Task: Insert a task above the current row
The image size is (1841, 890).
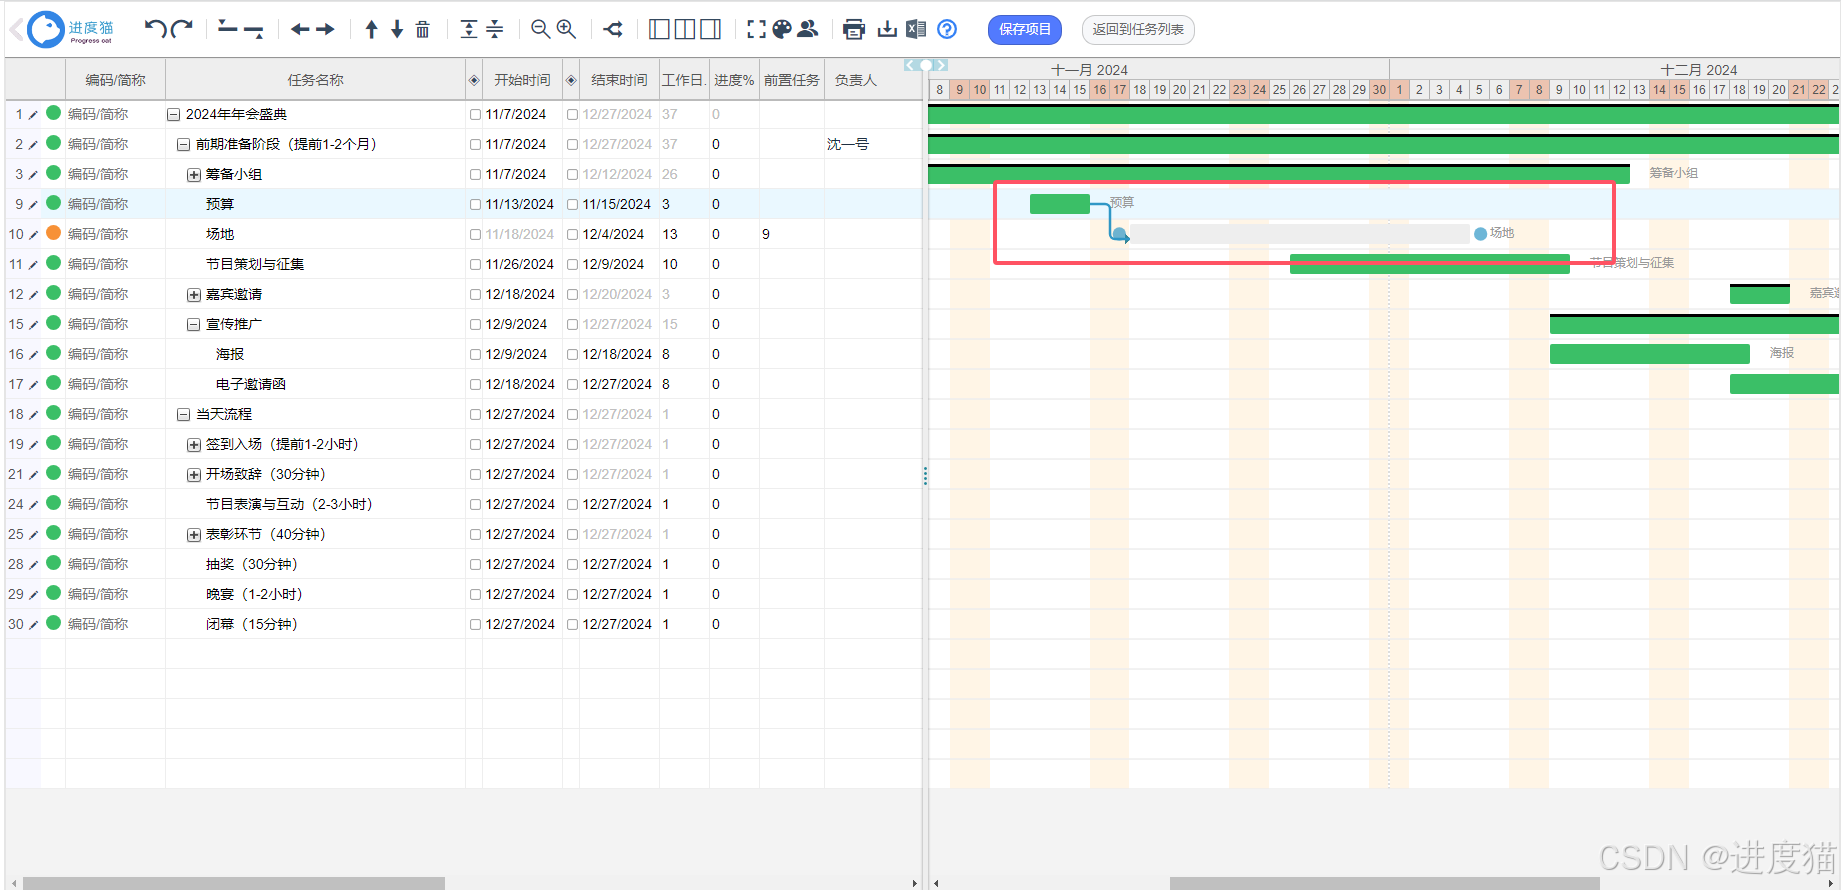Action: 228,29
